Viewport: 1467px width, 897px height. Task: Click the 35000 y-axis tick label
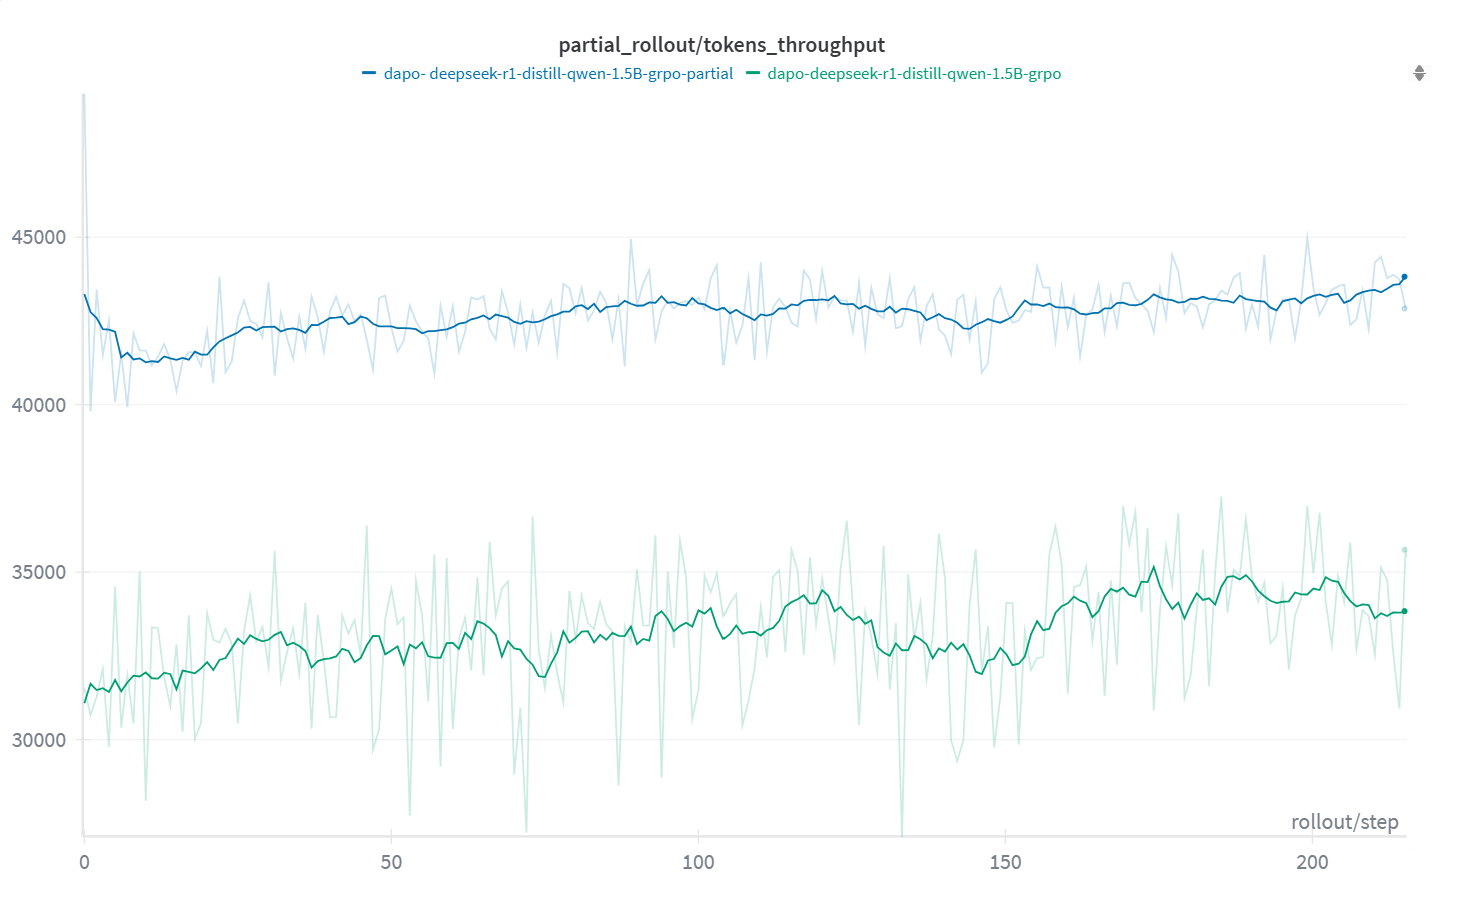pyautogui.click(x=39, y=573)
